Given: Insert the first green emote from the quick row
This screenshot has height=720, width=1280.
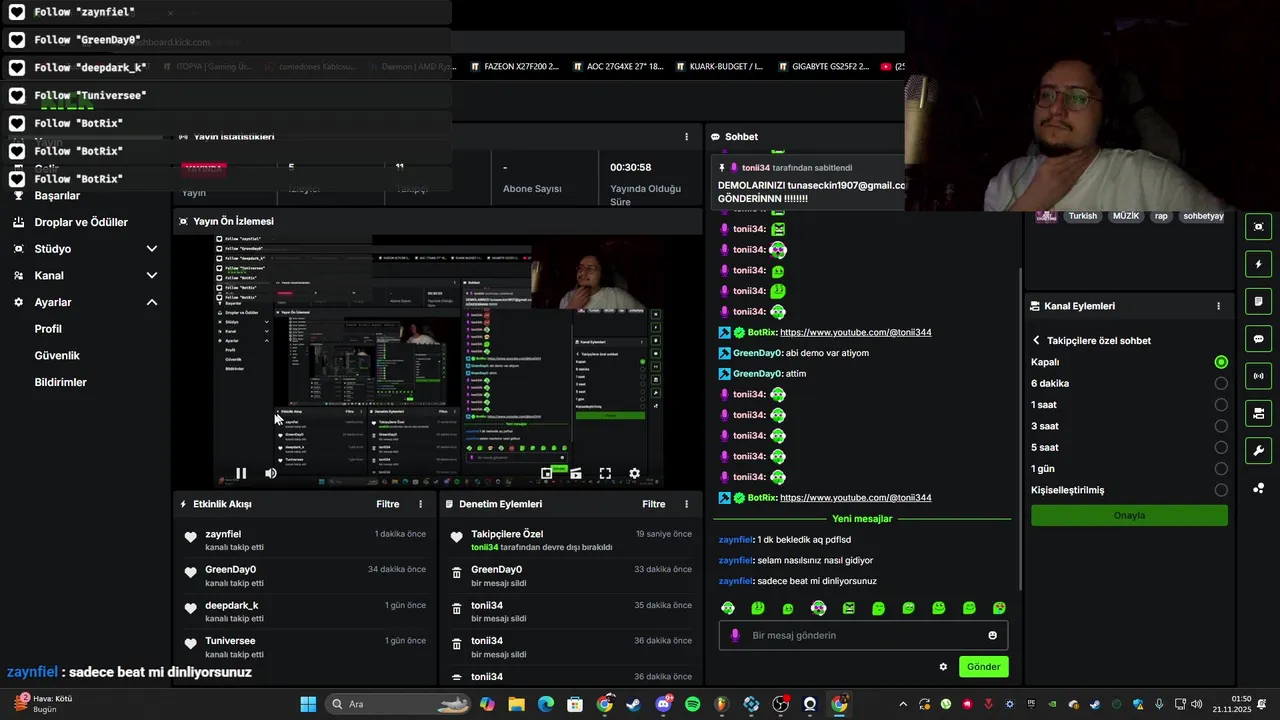Looking at the screenshot, I should (728, 608).
